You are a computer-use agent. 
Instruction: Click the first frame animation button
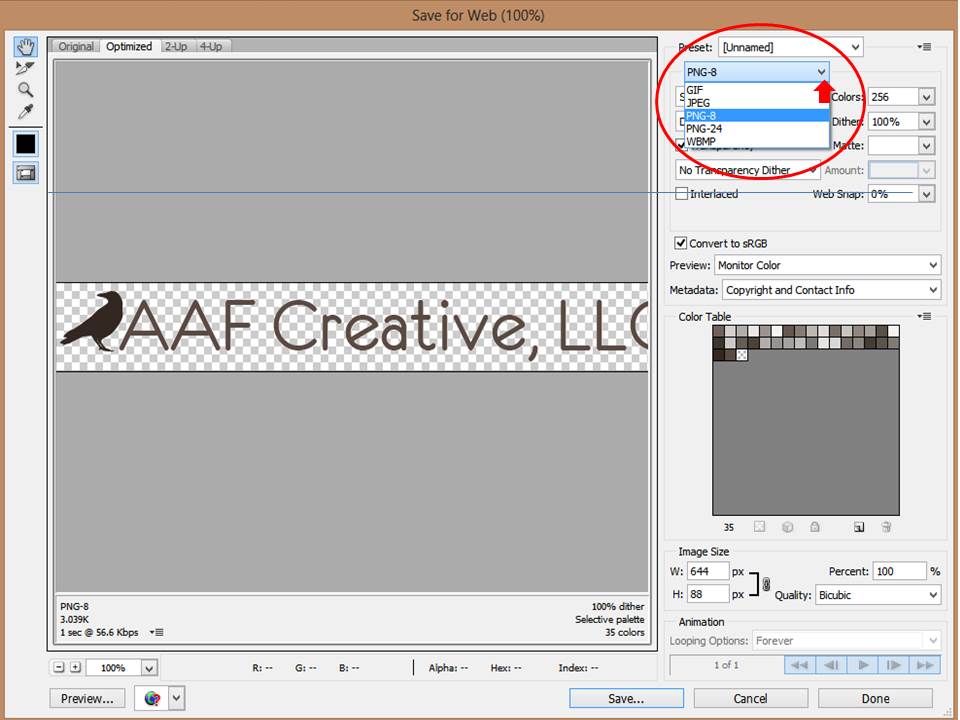(x=800, y=665)
